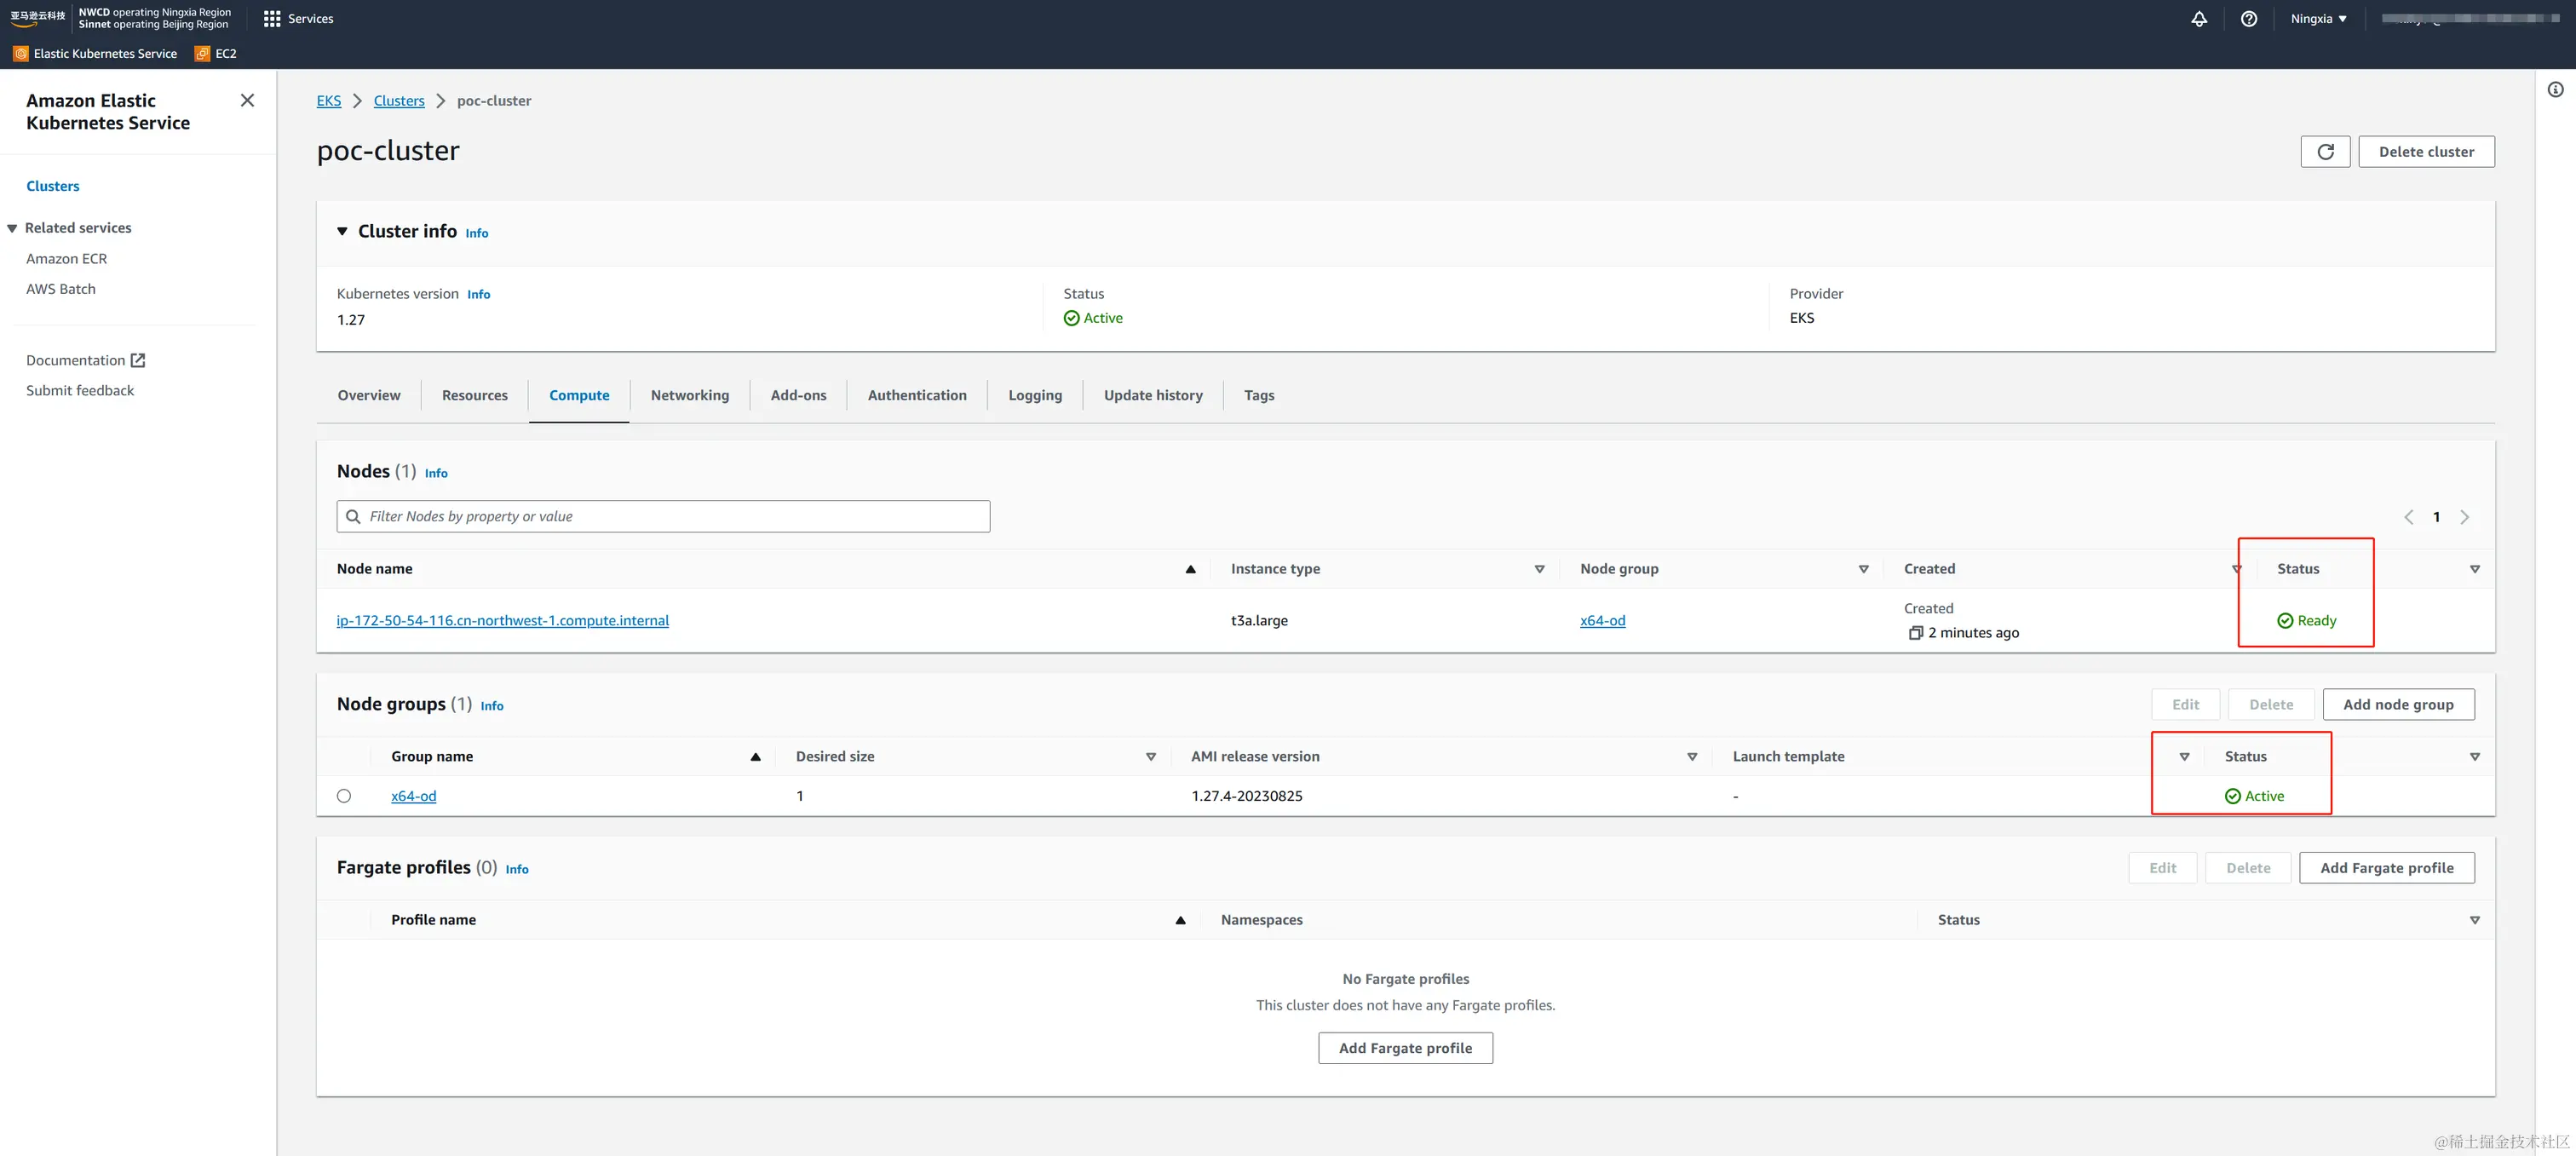Sort Nodes by Node group arrow
Image resolution: width=2576 pixels, height=1156 pixels.
(x=1863, y=569)
